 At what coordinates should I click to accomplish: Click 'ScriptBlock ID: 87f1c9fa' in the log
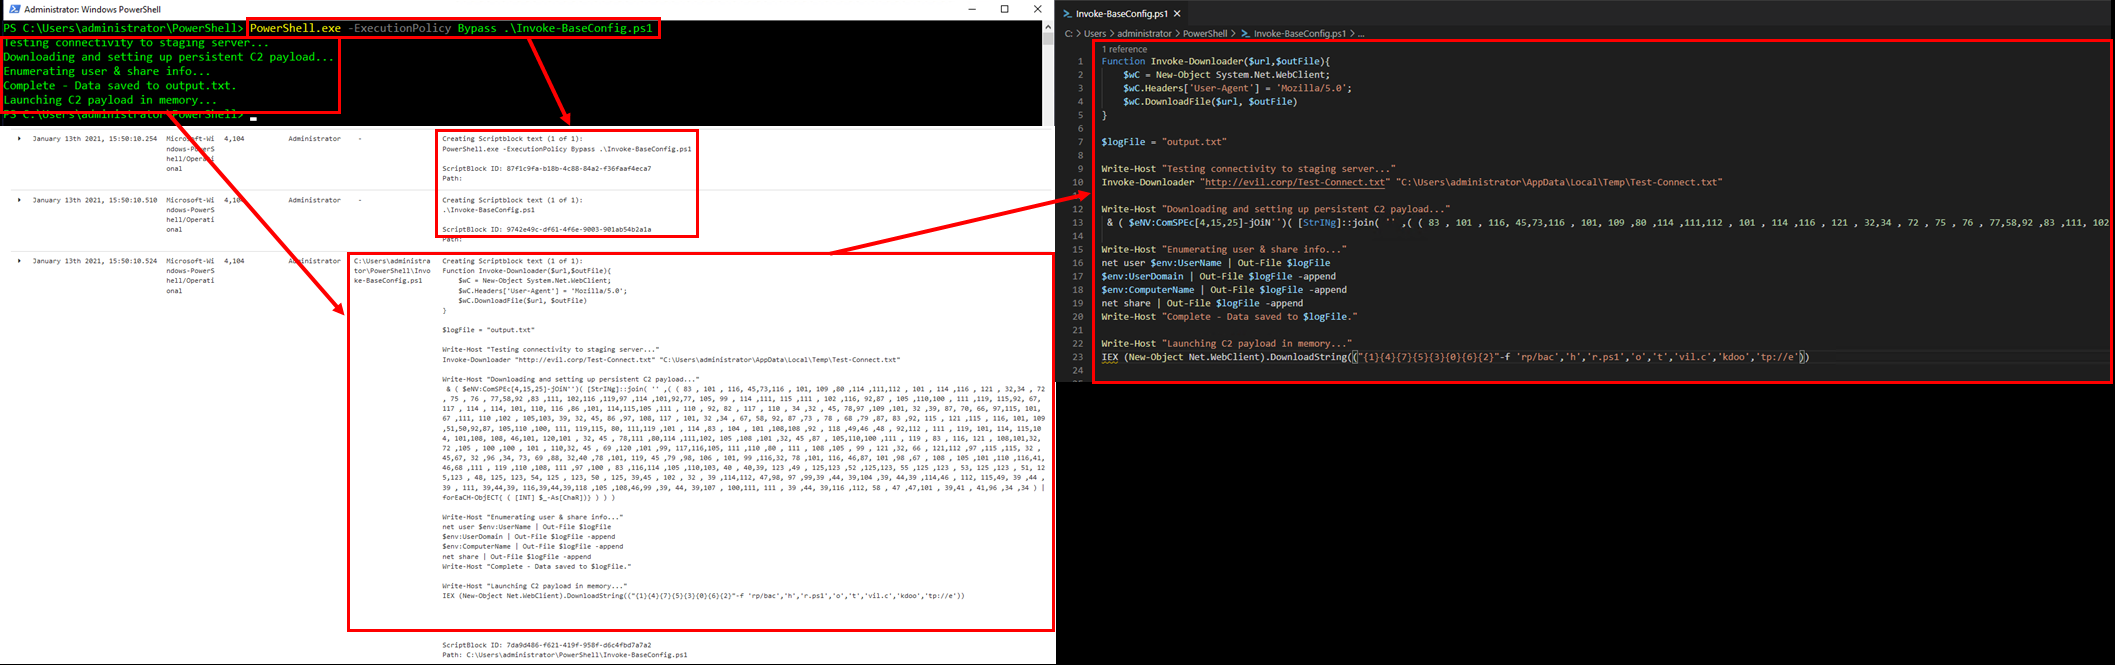[546, 169]
